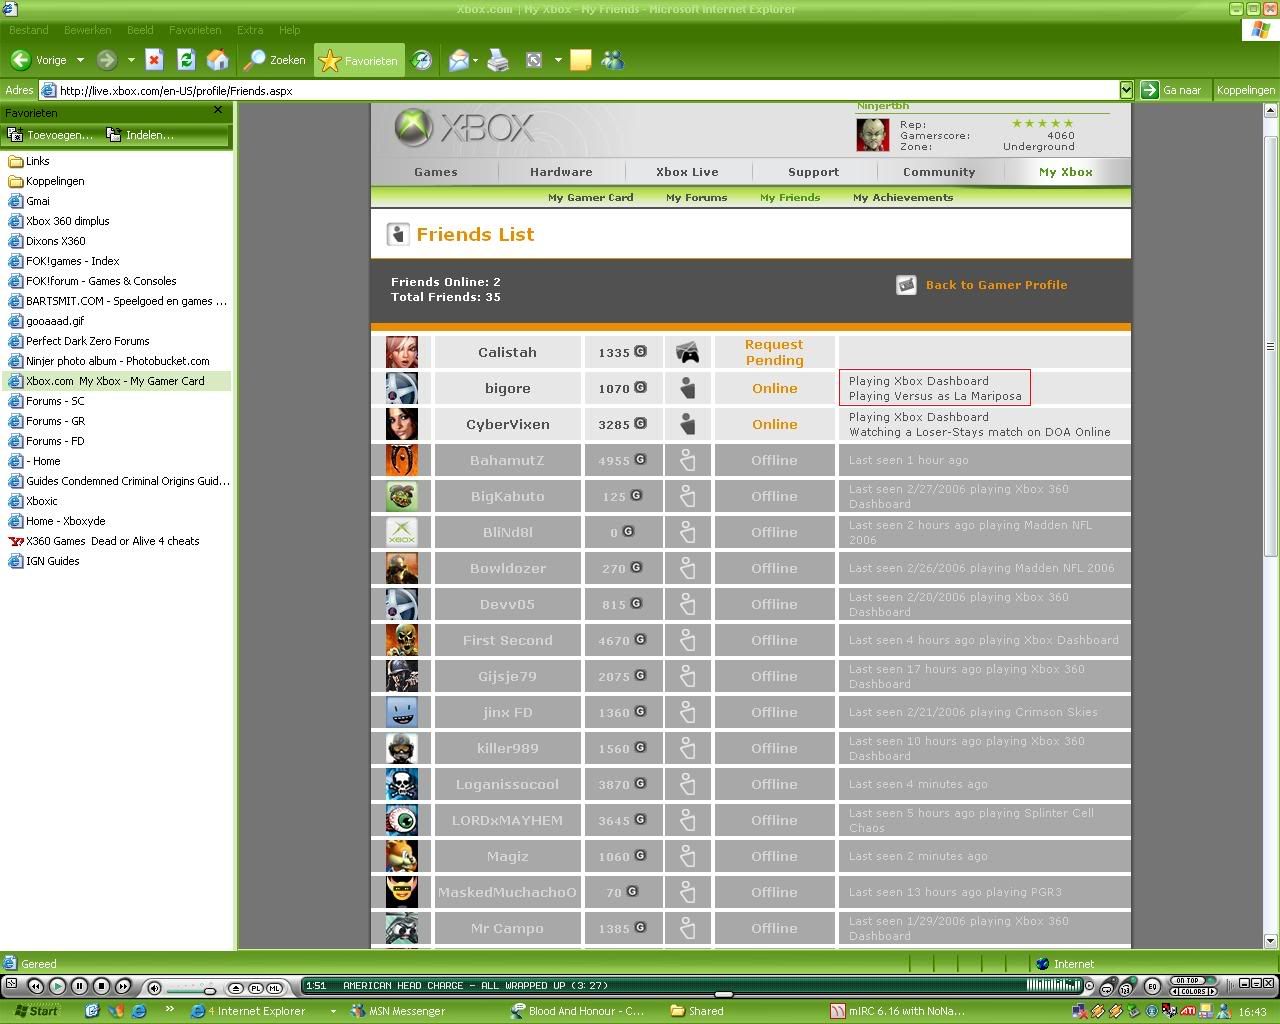Go to previous track in player

coord(35,986)
